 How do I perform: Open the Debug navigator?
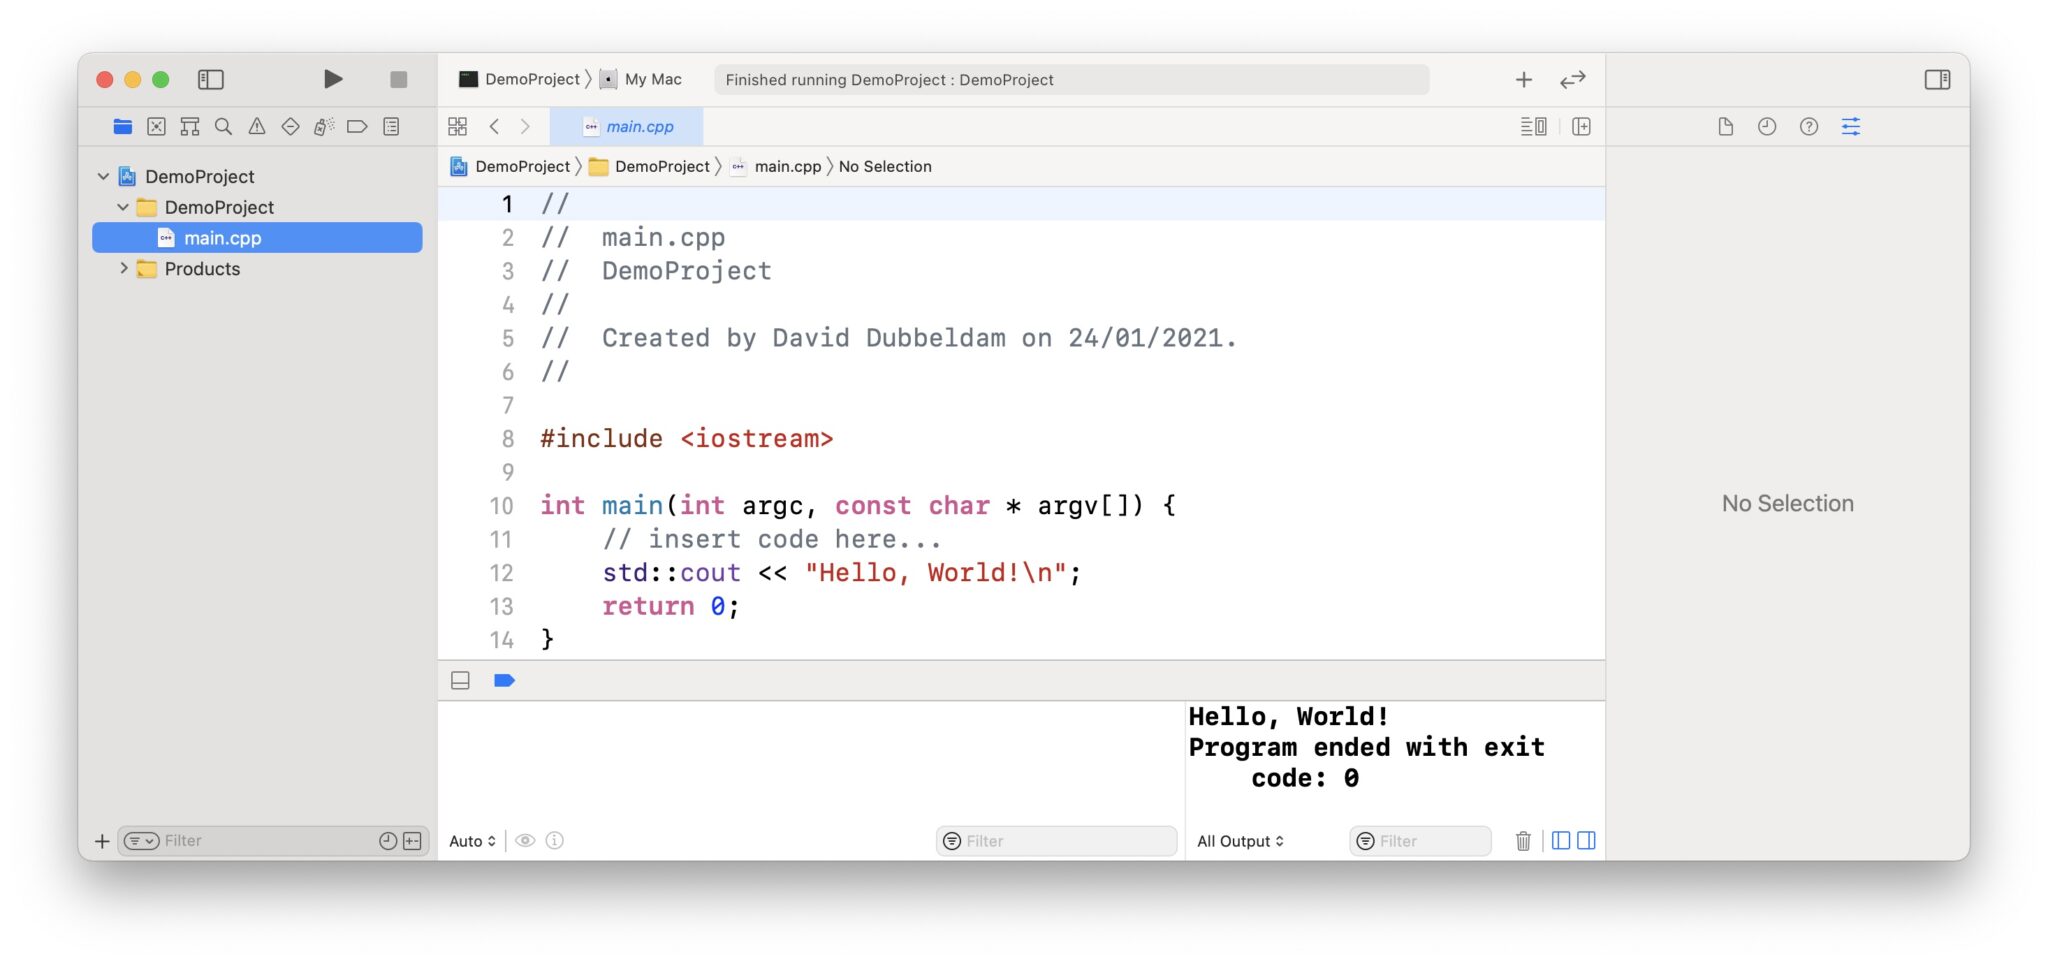[x=323, y=126]
